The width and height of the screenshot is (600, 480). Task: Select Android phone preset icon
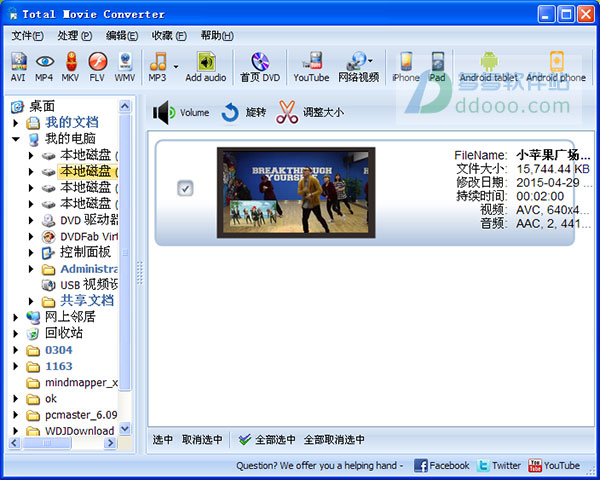[x=556, y=61]
